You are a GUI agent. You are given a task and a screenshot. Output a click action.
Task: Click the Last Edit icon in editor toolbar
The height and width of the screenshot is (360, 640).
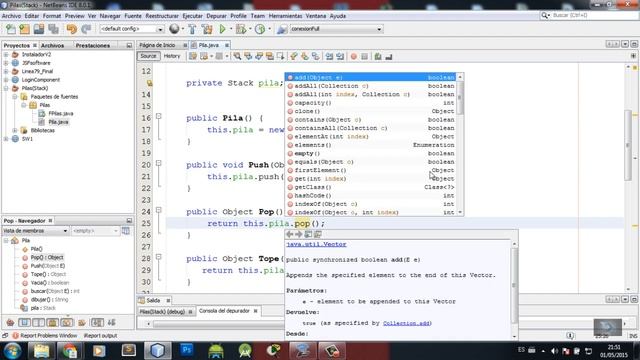tap(193, 56)
